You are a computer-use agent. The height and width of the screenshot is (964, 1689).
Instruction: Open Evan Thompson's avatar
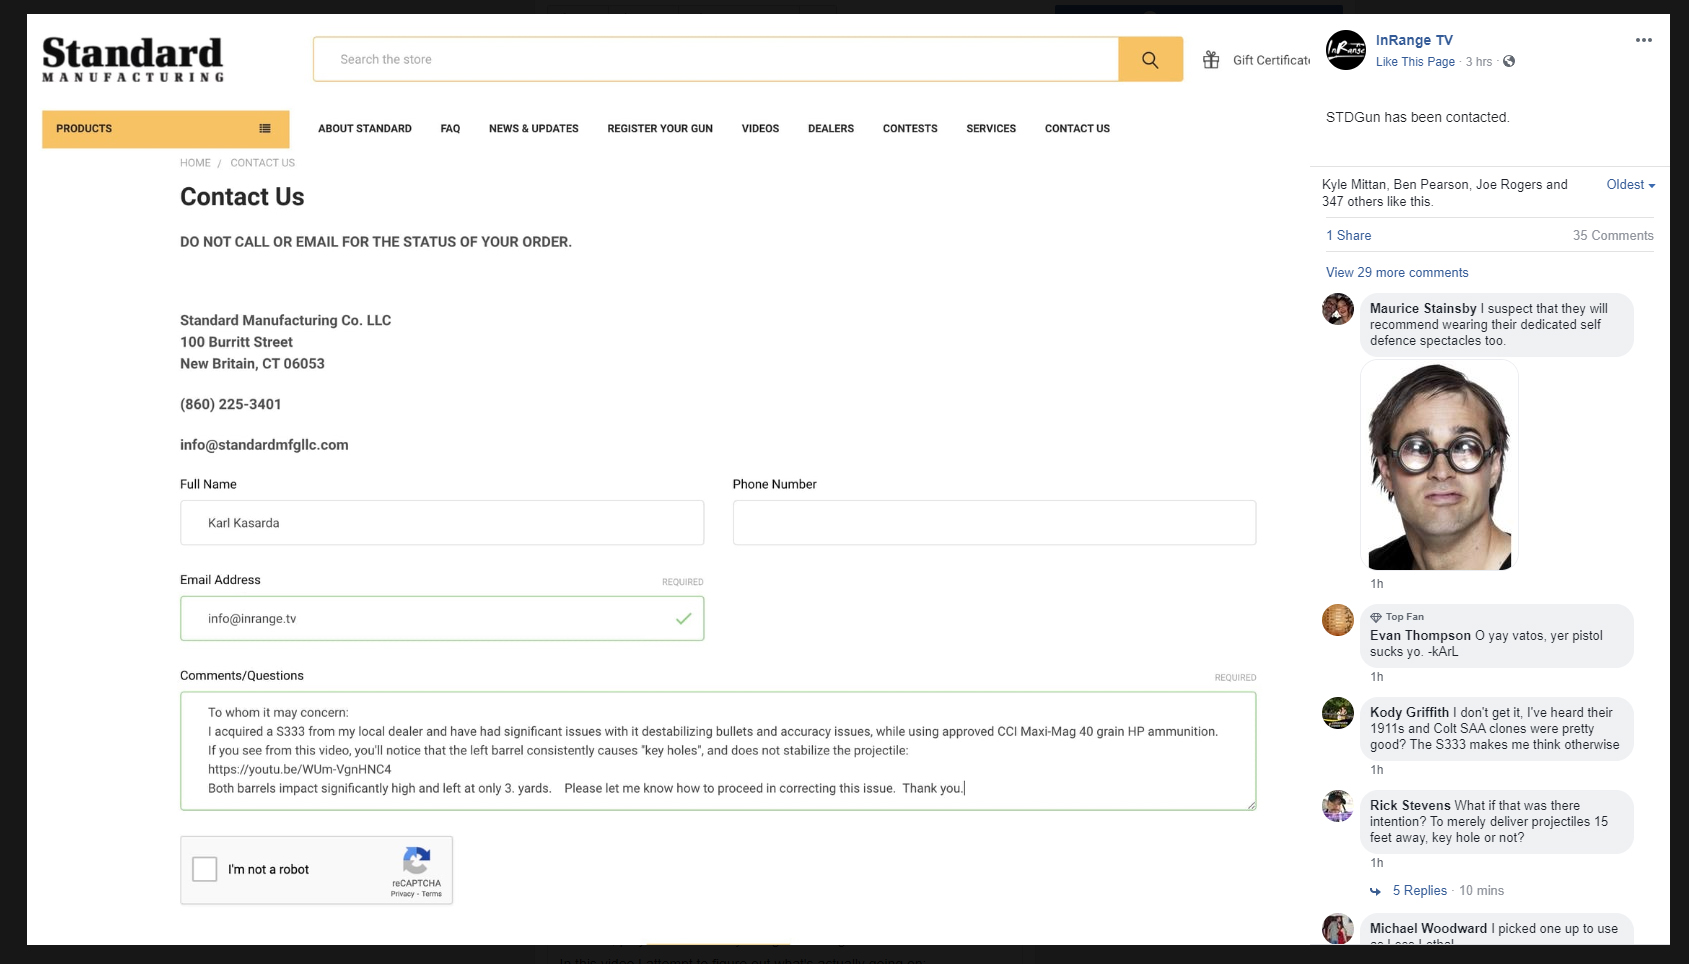coord(1338,620)
